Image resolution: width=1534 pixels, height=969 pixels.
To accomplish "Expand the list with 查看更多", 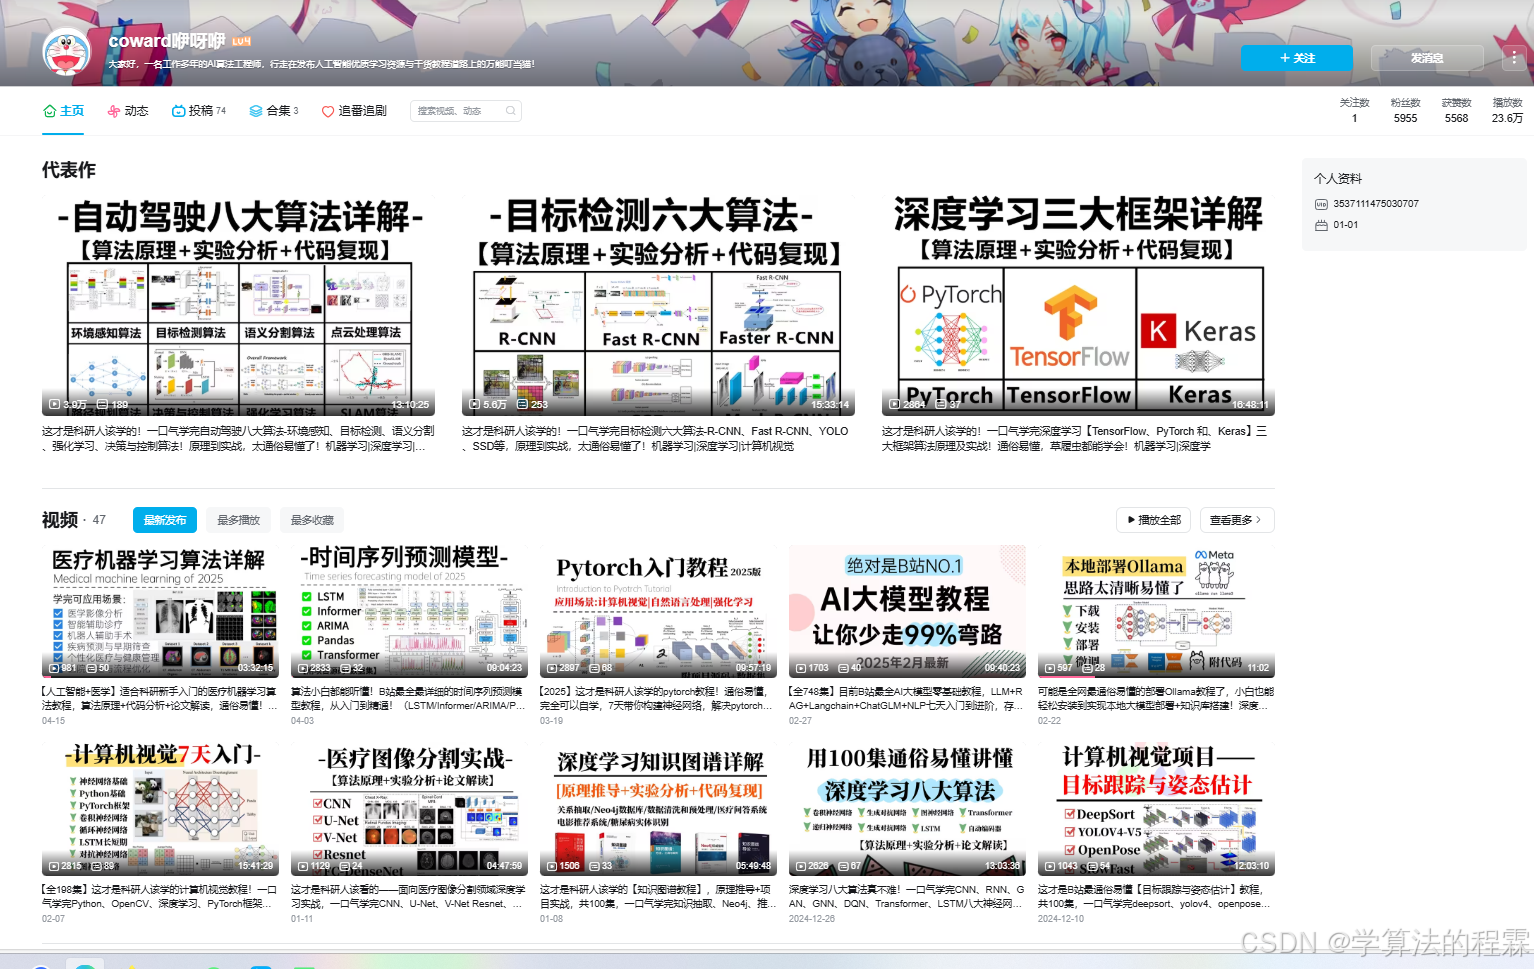I will click(1237, 520).
